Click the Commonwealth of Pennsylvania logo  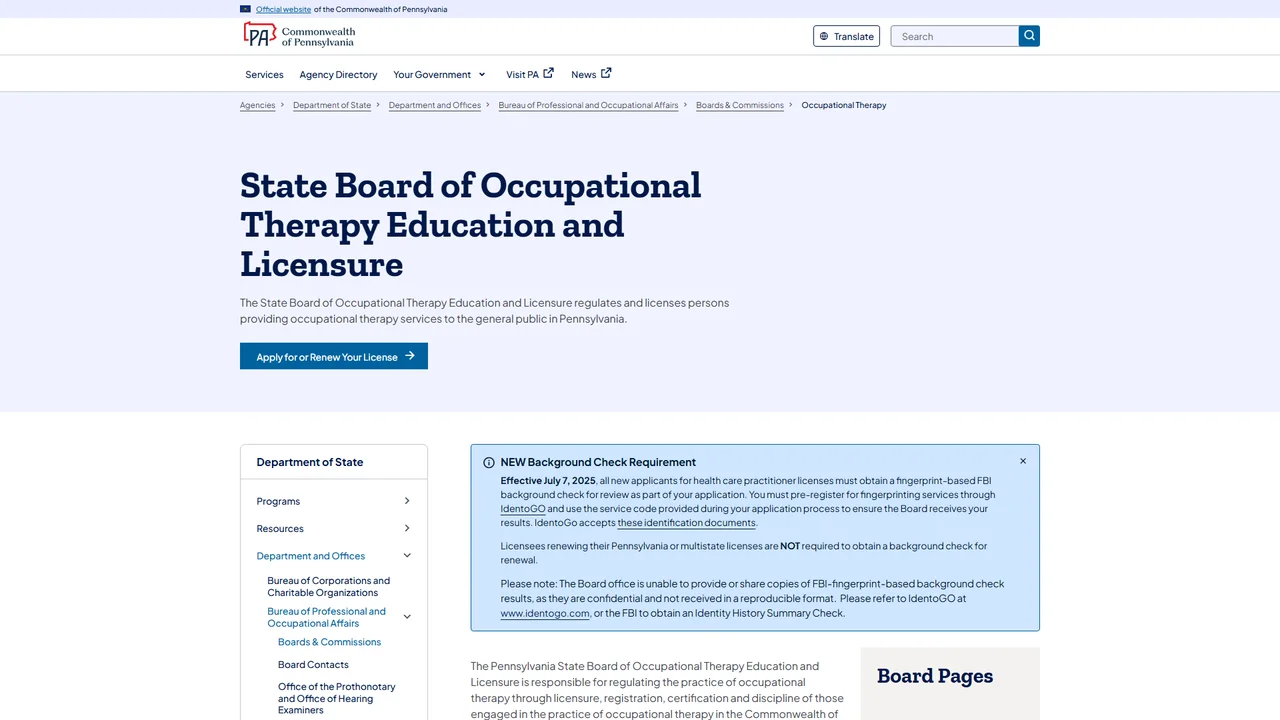coord(299,36)
